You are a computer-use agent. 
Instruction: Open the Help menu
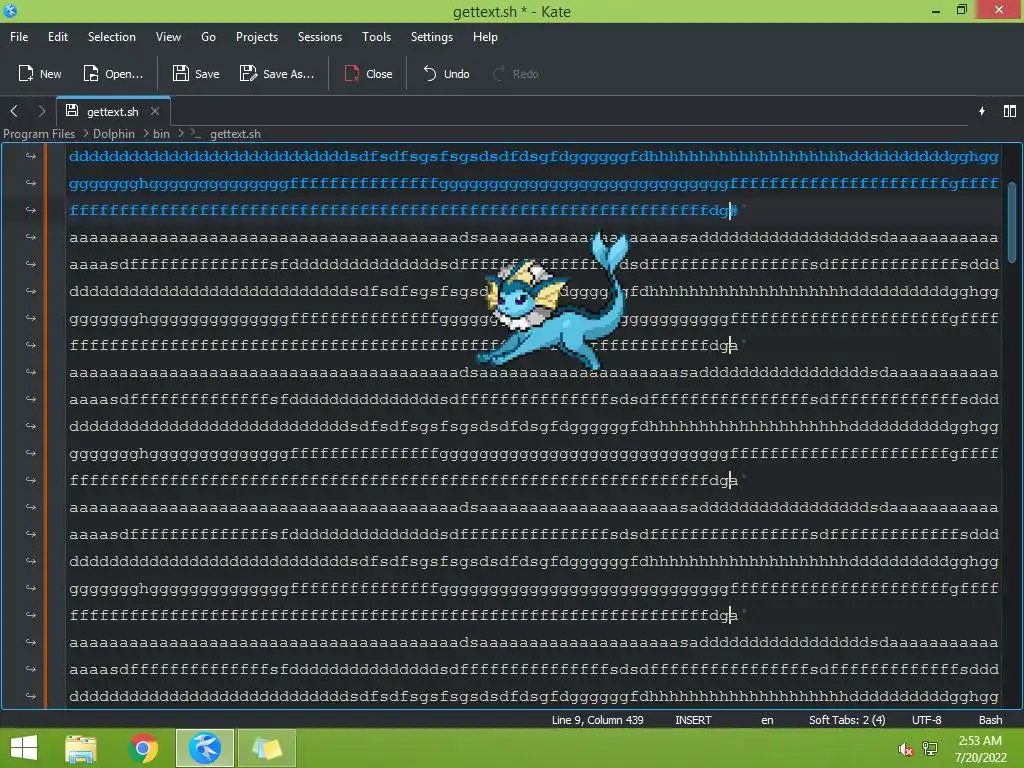pyautogui.click(x=485, y=37)
